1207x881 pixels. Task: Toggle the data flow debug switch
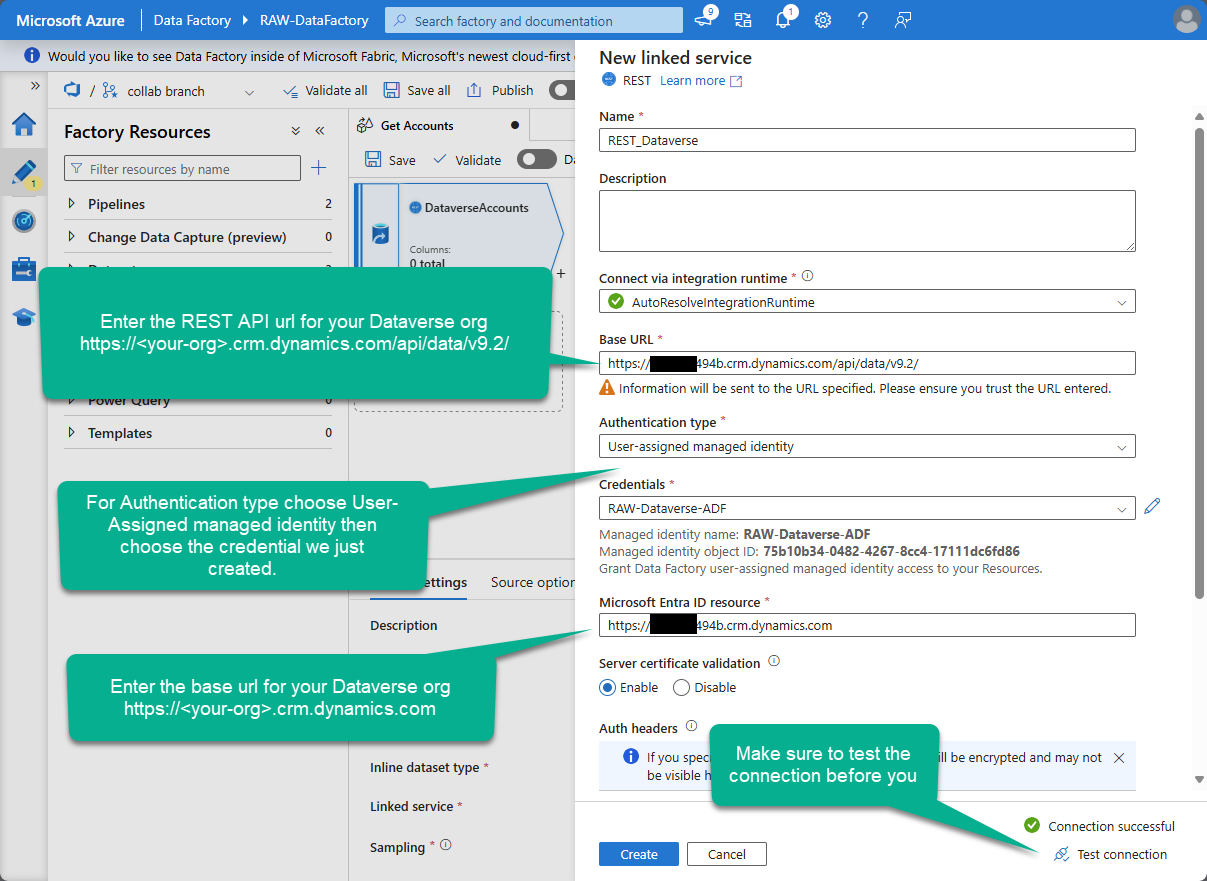coord(537,160)
